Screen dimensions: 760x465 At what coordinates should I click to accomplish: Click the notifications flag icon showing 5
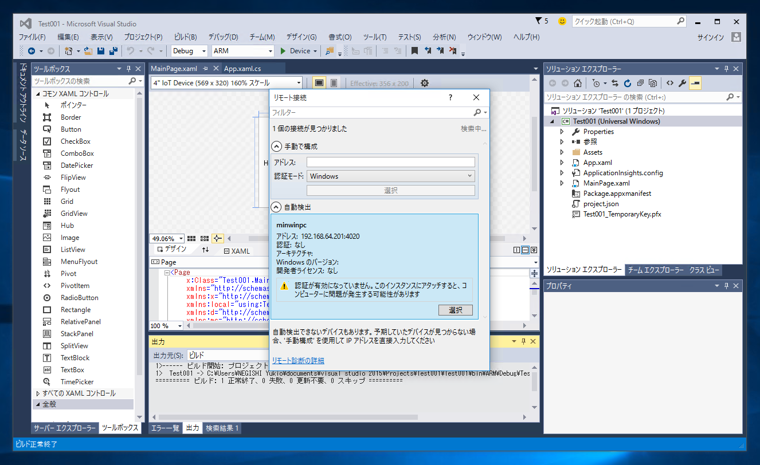click(538, 21)
